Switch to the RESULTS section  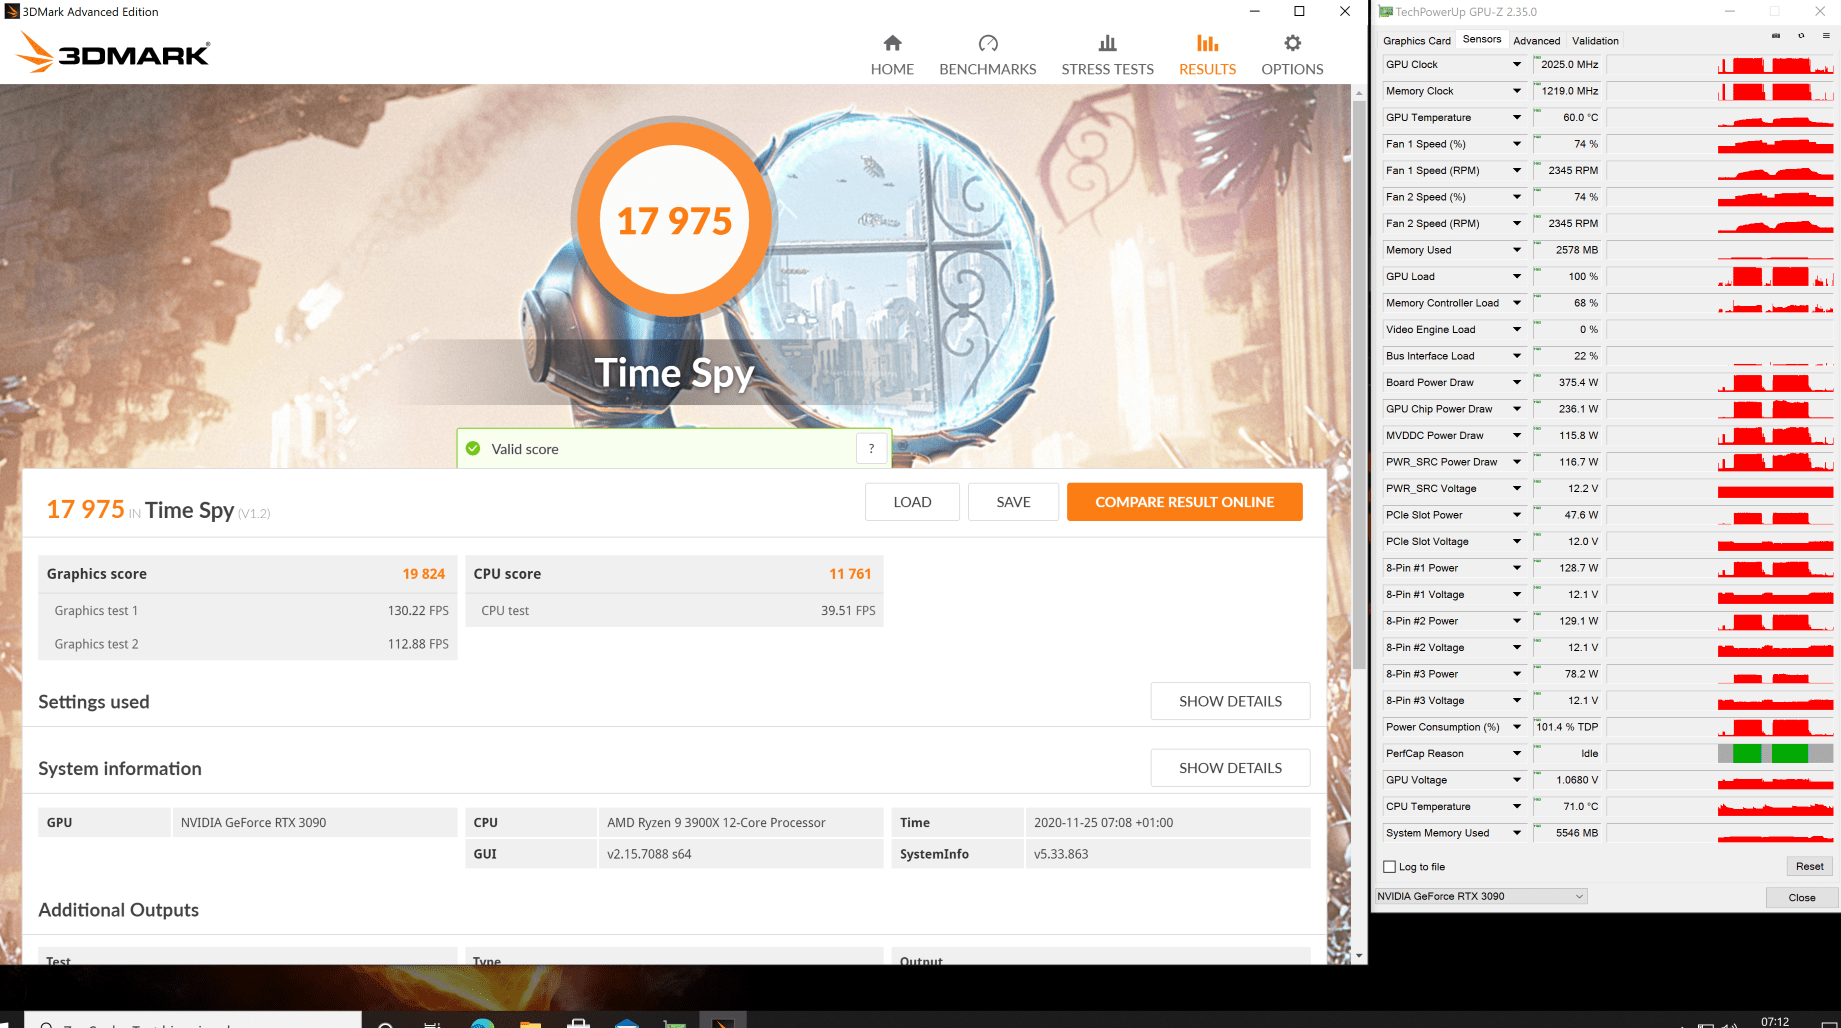pyautogui.click(x=1207, y=56)
